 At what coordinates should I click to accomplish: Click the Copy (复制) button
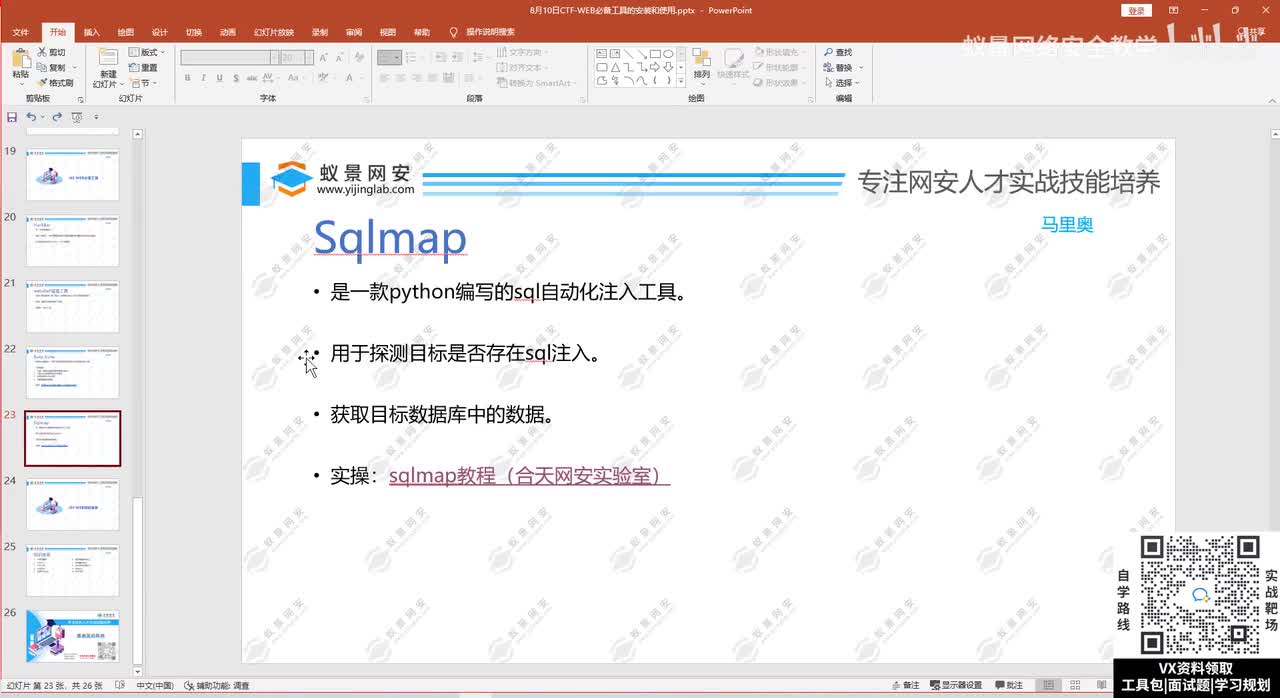click(51, 67)
